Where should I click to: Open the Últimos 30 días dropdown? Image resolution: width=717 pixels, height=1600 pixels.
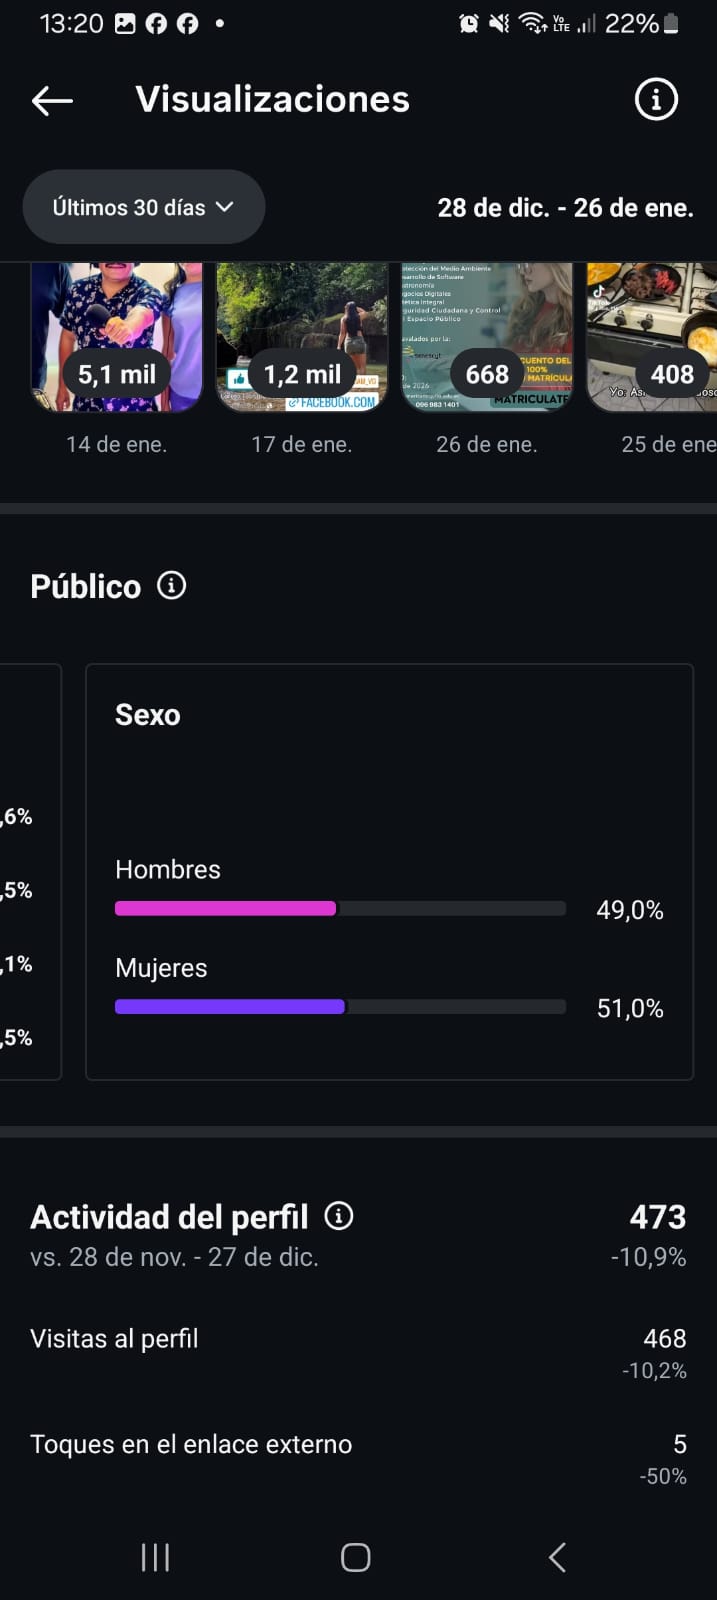(144, 207)
